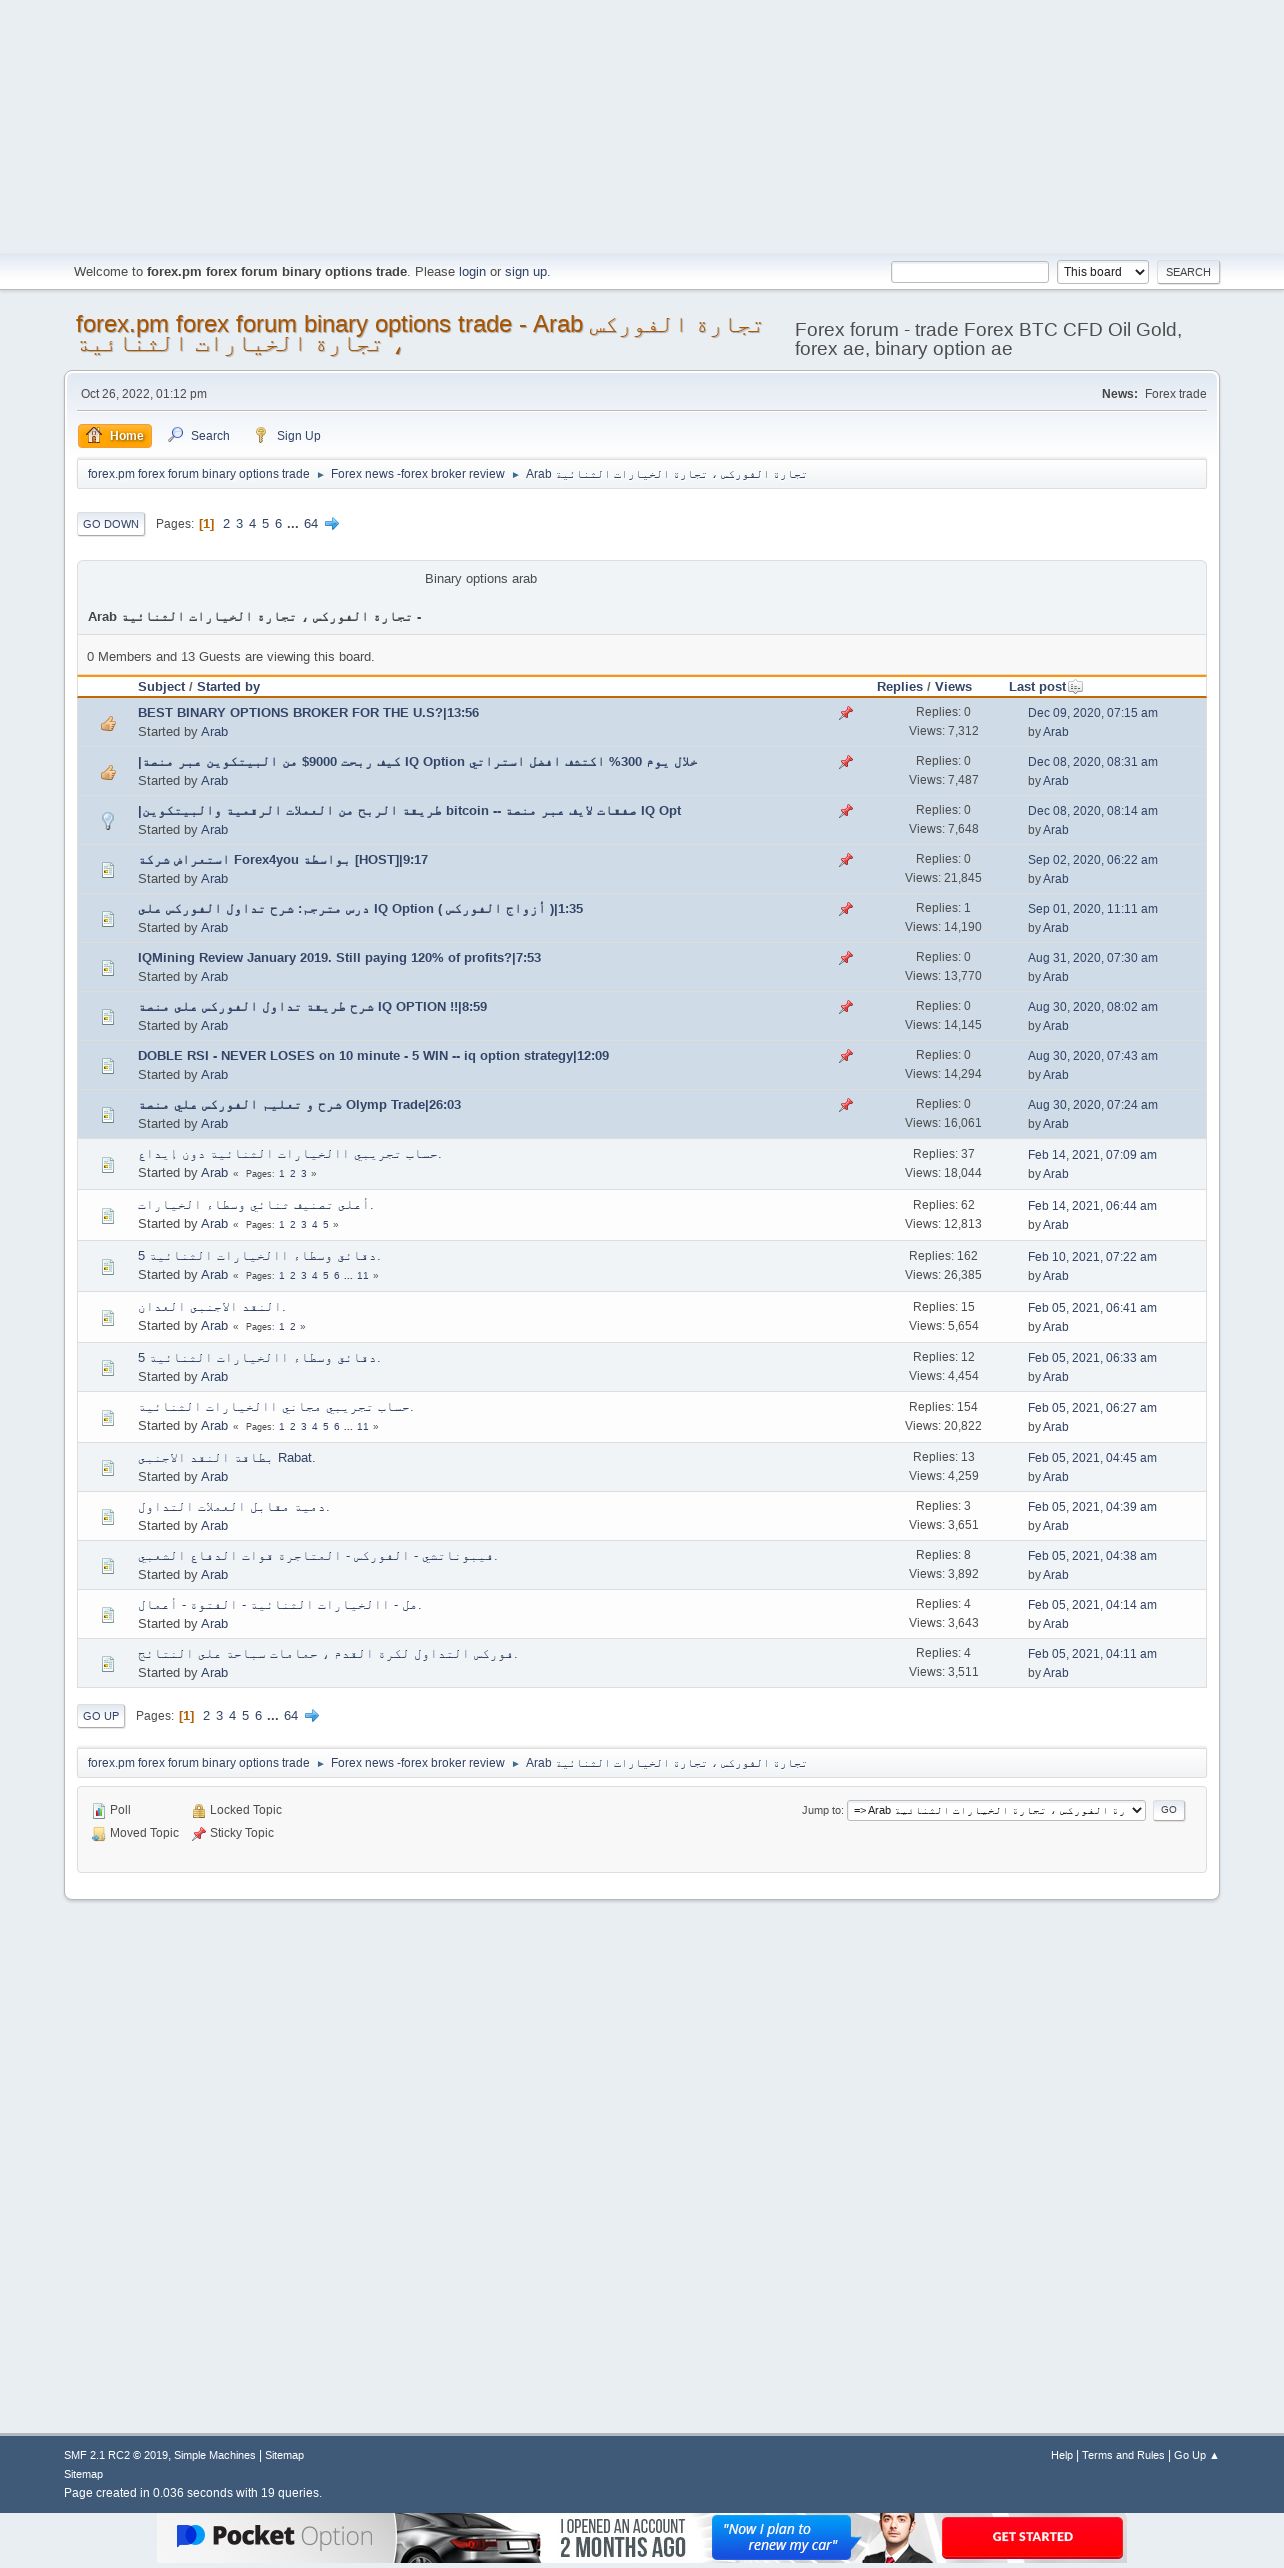1284x2568 pixels.
Task: Open the Terms and Rules footer link
Action: 1122,2455
